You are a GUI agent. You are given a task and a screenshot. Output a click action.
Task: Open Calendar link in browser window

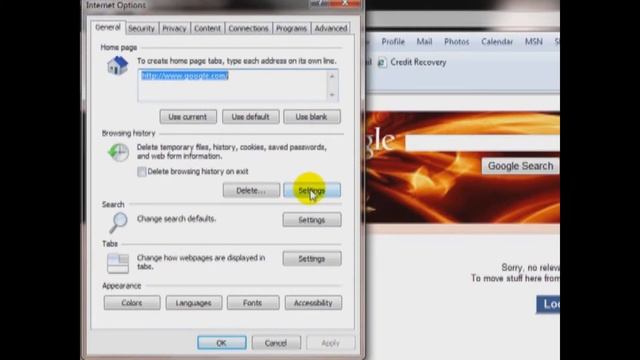(x=497, y=42)
